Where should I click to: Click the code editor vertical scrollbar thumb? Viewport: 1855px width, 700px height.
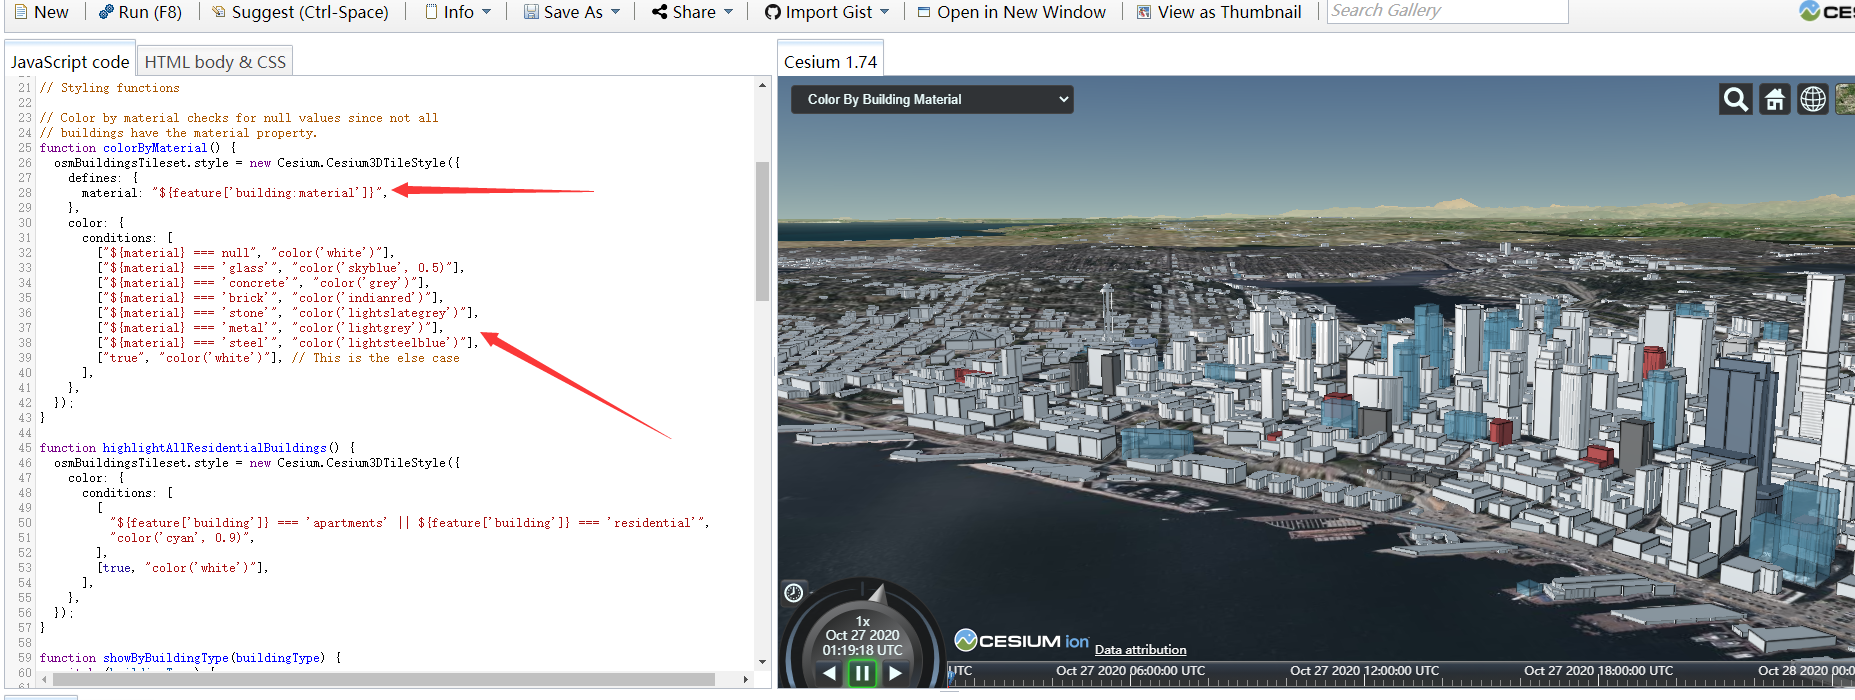click(x=762, y=231)
